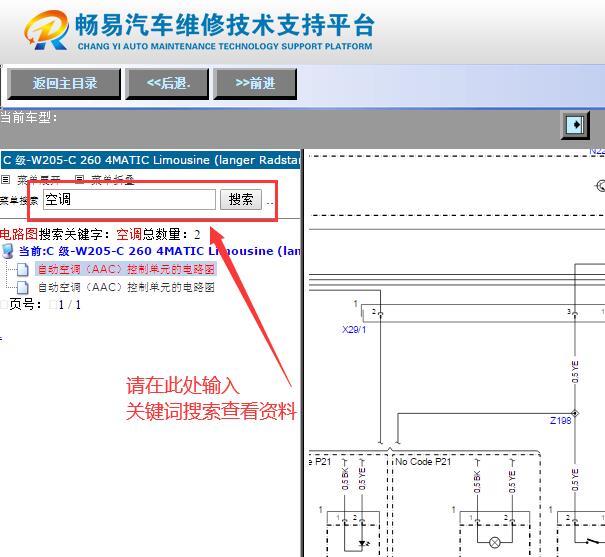Focus the menu search input containing 空调

click(x=129, y=199)
